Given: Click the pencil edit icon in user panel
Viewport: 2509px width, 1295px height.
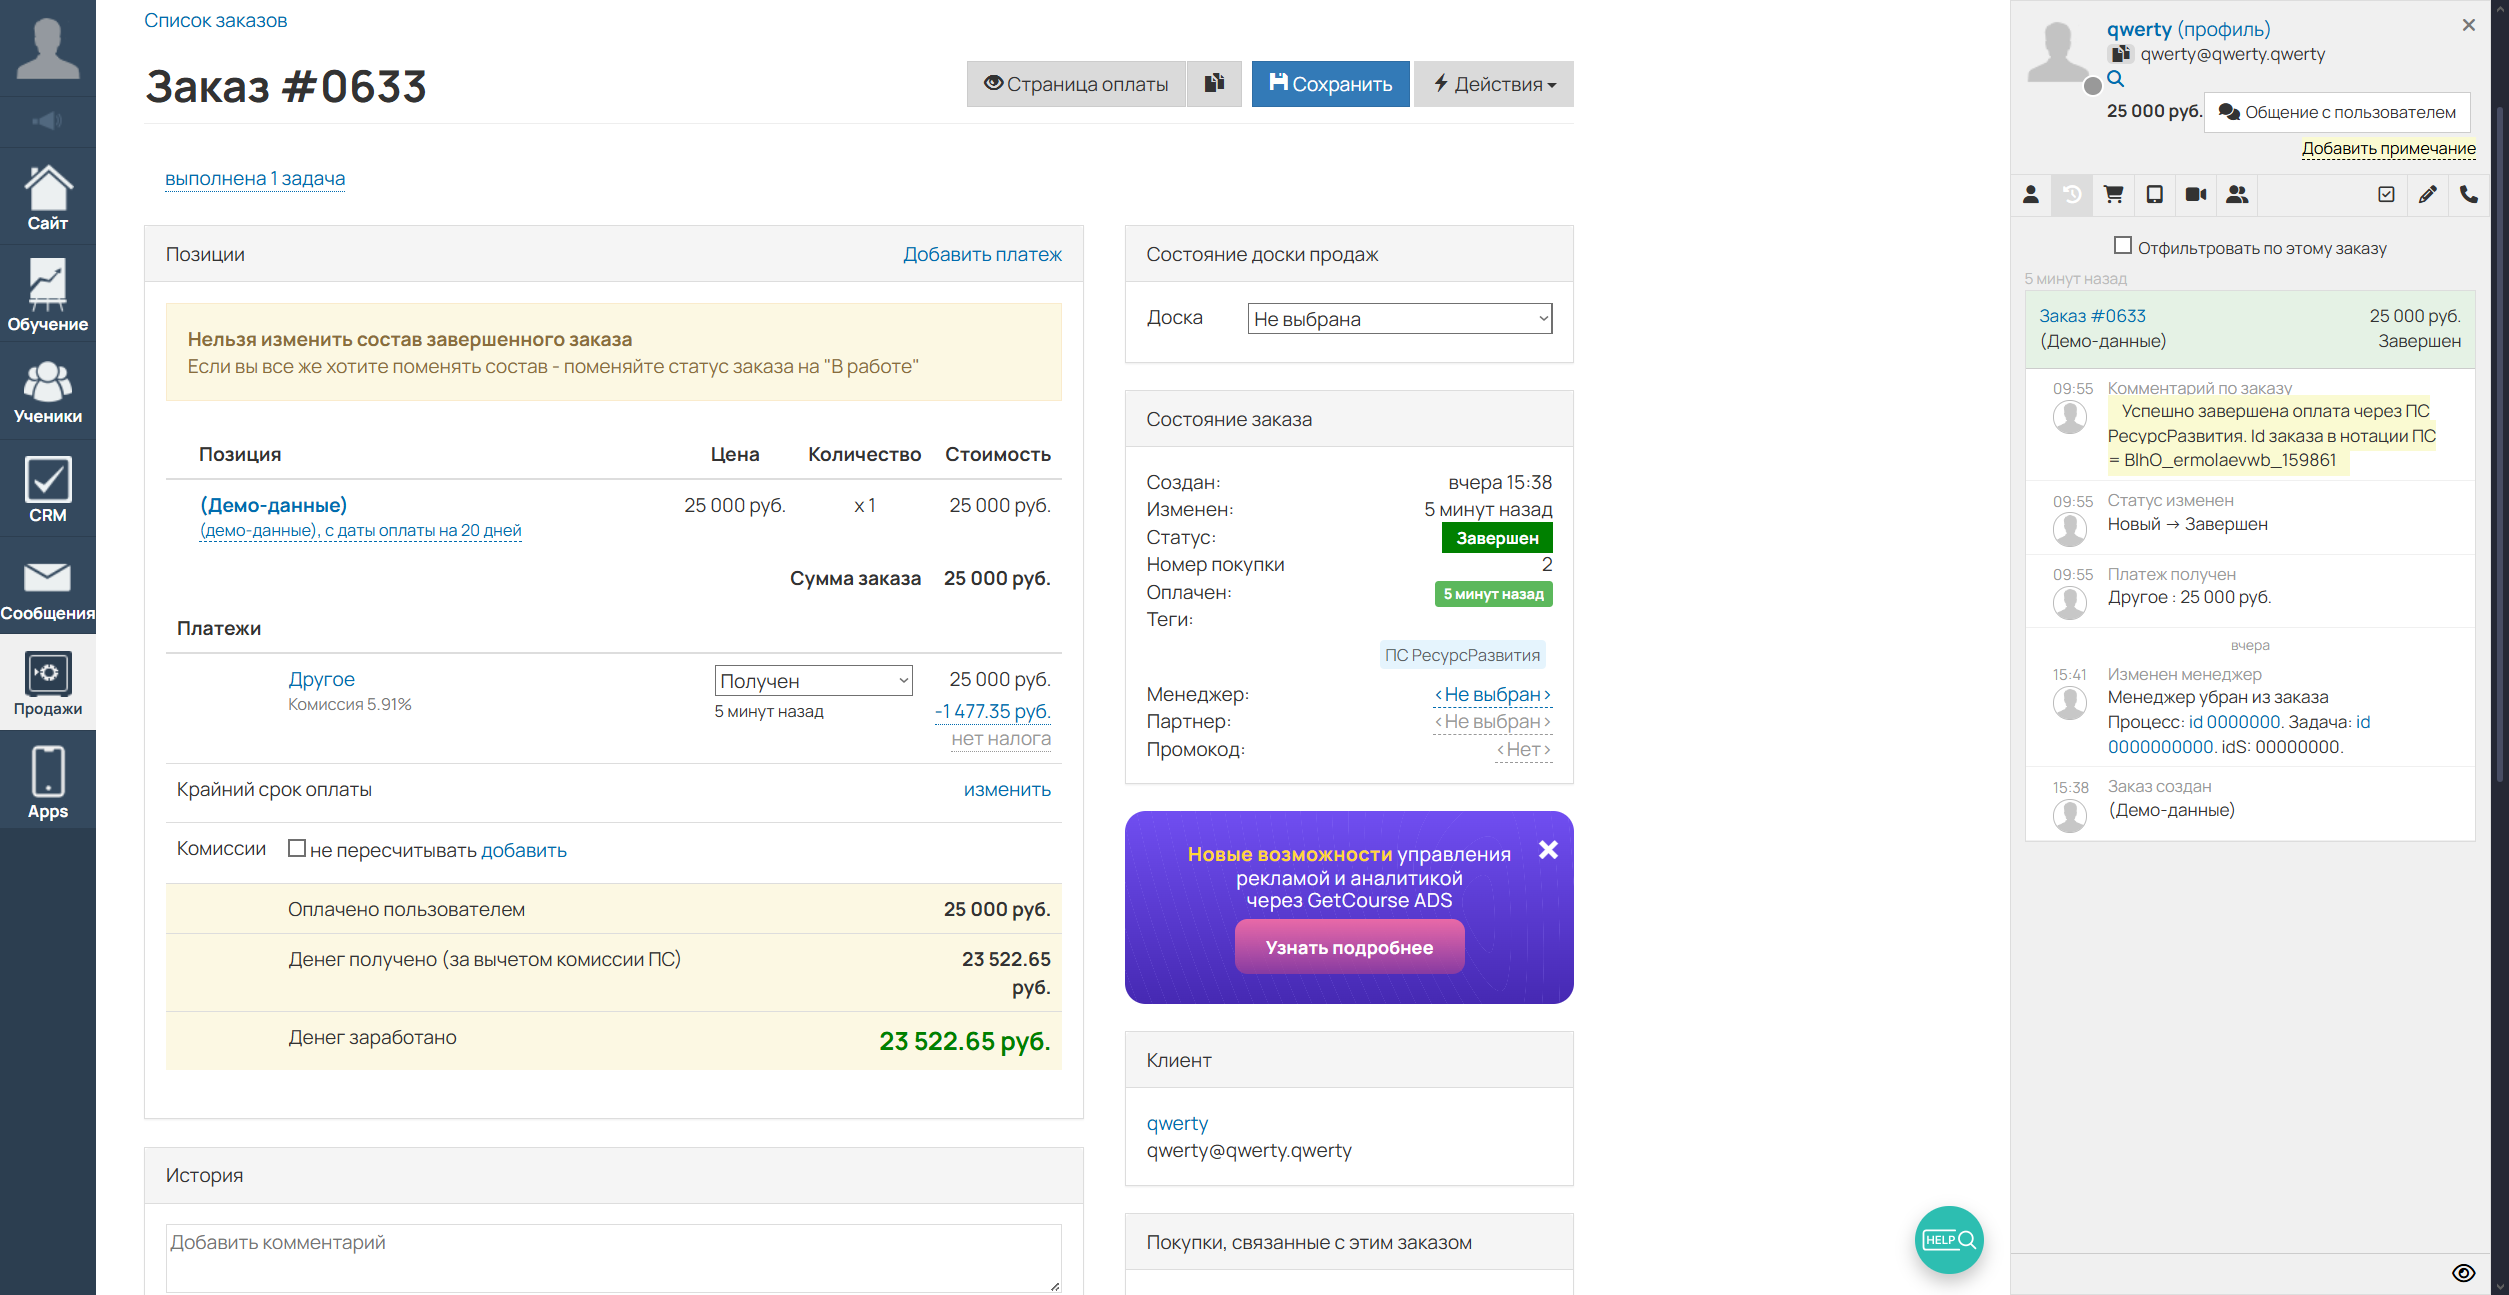Looking at the screenshot, I should coord(2427,194).
